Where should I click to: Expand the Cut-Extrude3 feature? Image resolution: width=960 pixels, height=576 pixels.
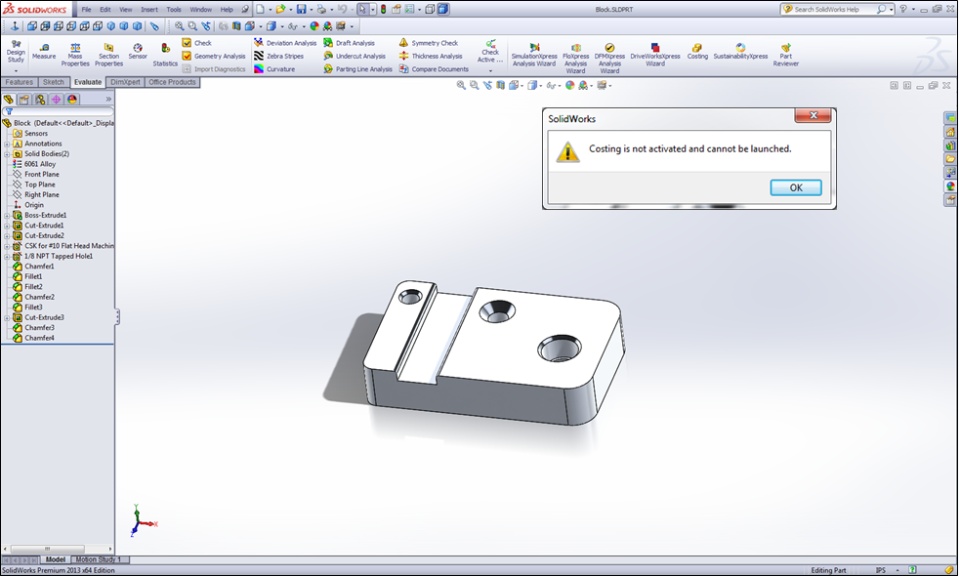coord(7,318)
